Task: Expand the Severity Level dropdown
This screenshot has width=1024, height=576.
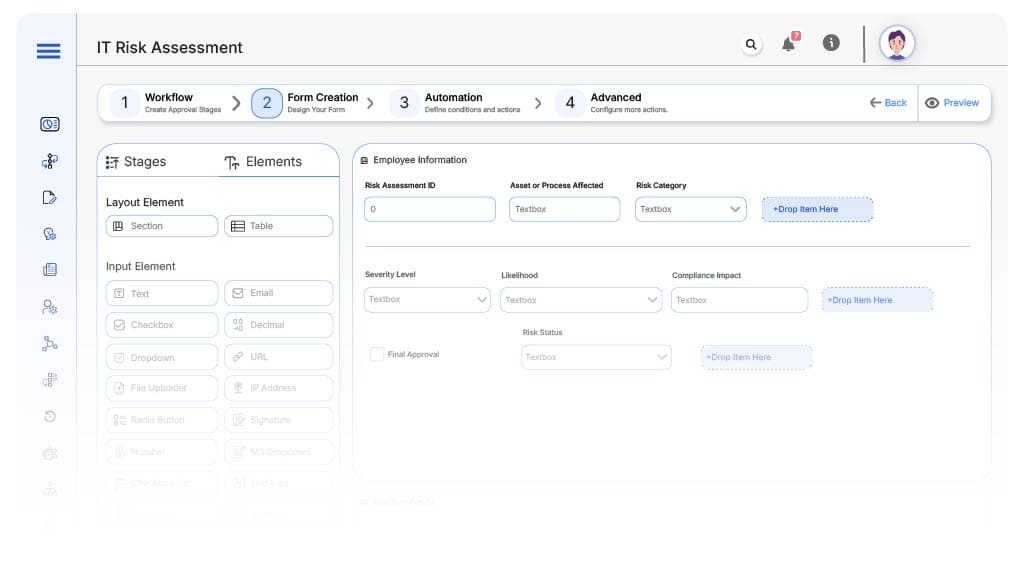Action: pos(427,299)
